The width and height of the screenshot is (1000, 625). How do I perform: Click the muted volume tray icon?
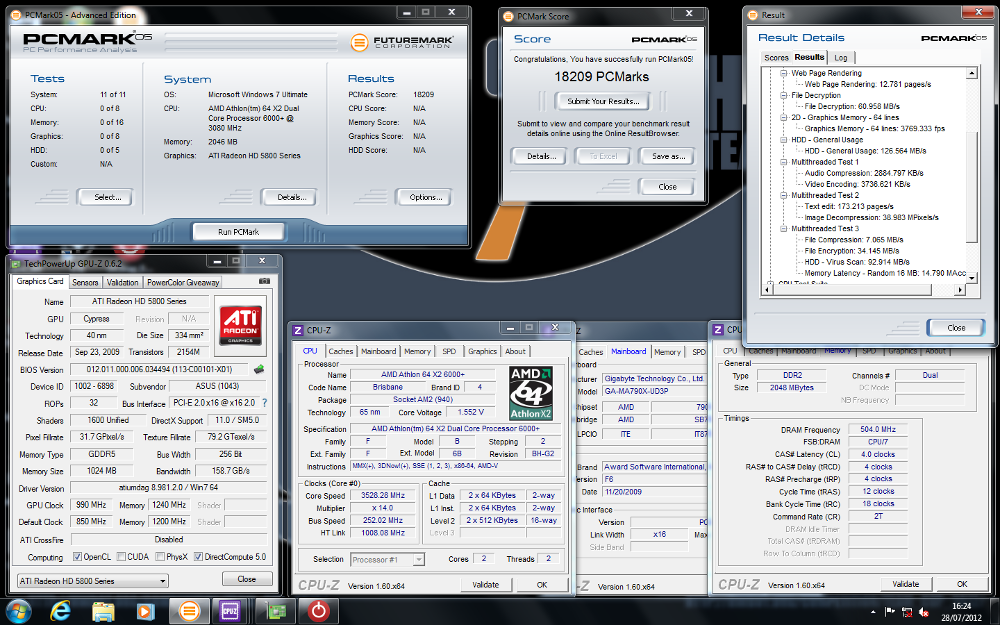[923, 612]
